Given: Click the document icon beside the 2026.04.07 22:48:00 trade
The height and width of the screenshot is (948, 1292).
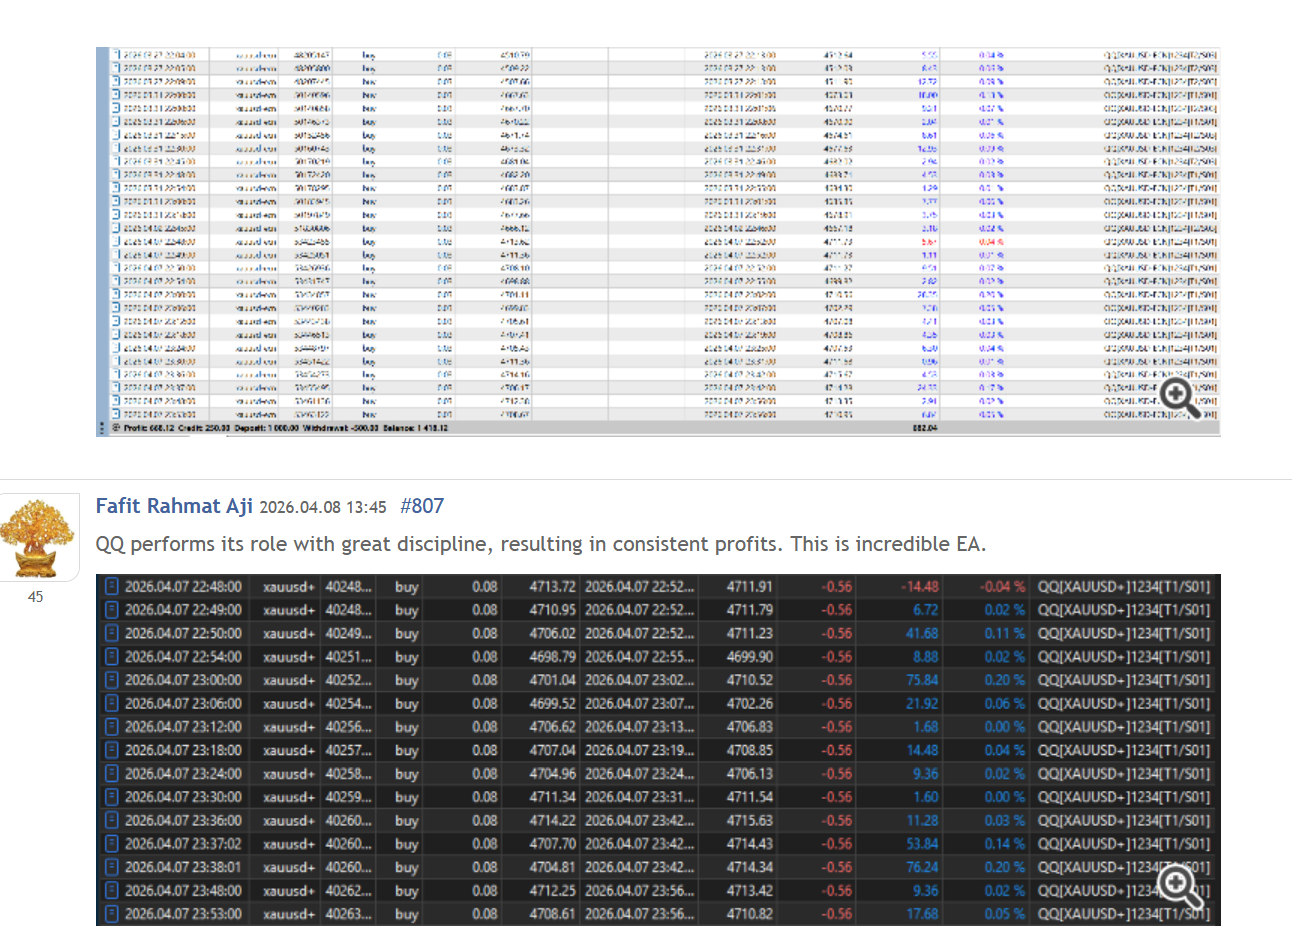Looking at the screenshot, I should click(112, 587).
